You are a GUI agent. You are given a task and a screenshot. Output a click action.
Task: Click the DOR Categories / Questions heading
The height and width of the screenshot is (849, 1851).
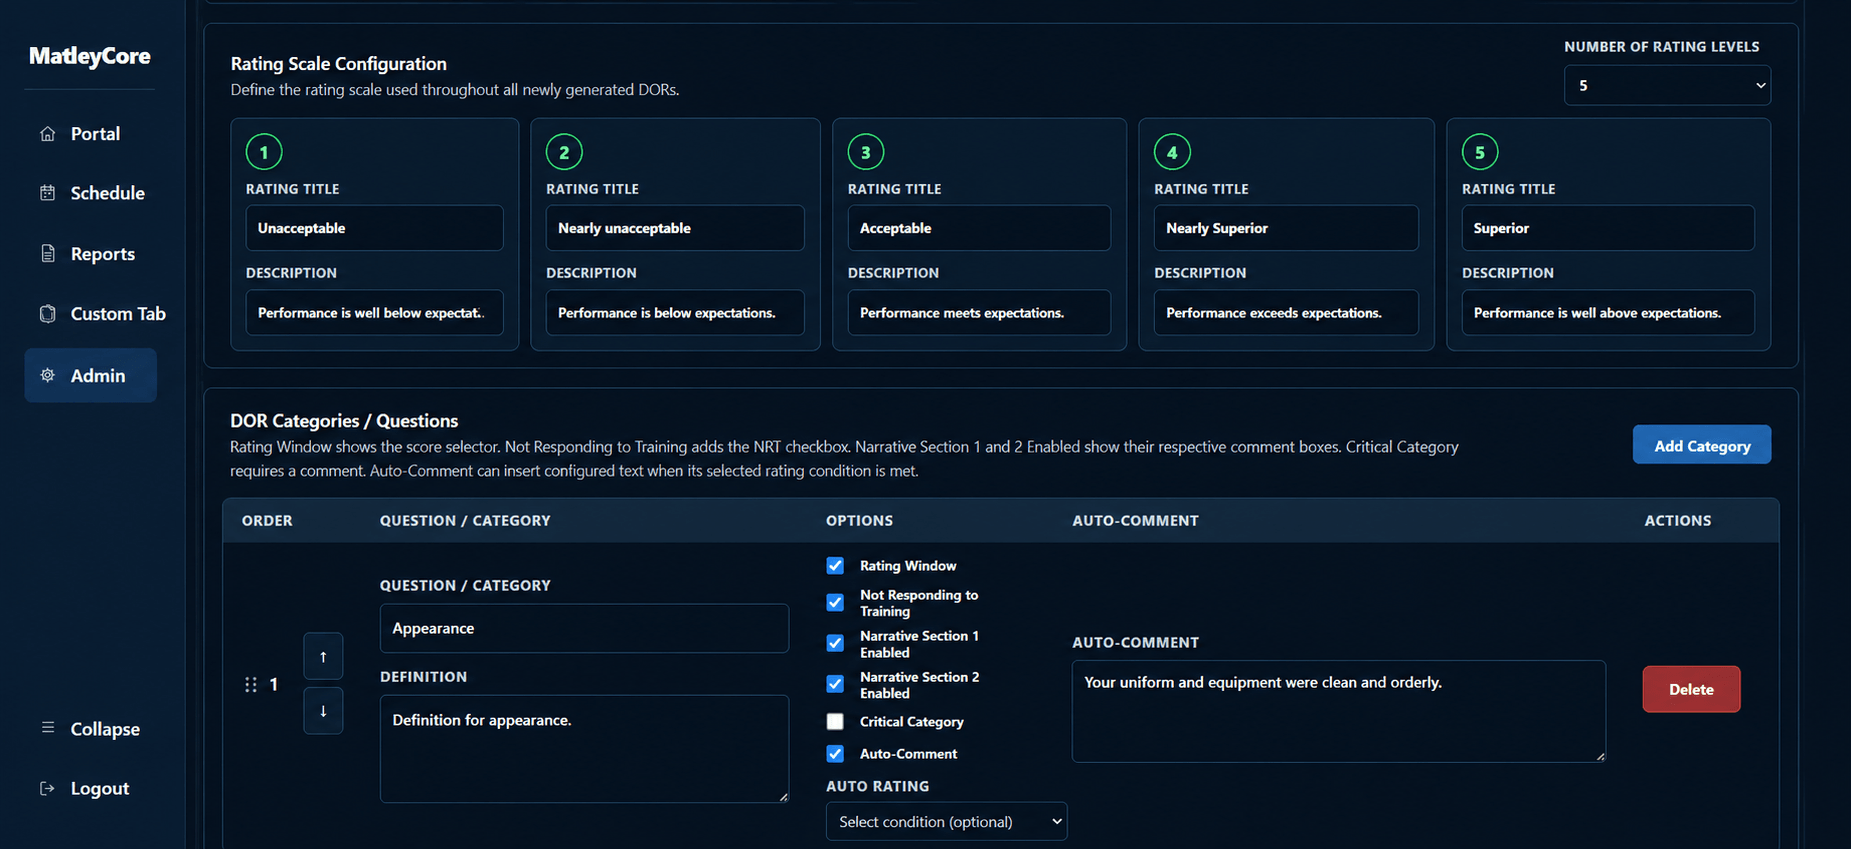(x=344, y=421)
